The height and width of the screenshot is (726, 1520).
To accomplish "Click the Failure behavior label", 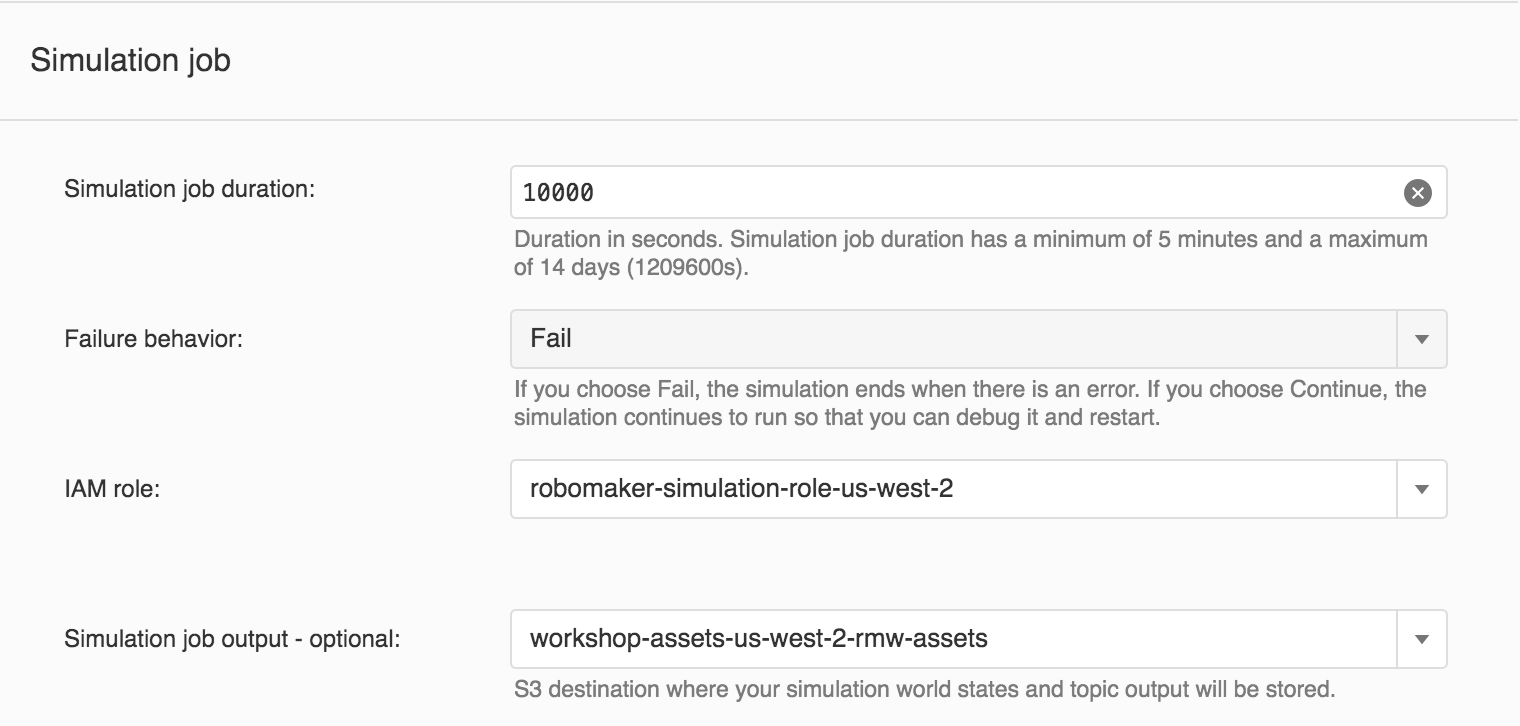I will pyautogui.click(x=154, y=339).
